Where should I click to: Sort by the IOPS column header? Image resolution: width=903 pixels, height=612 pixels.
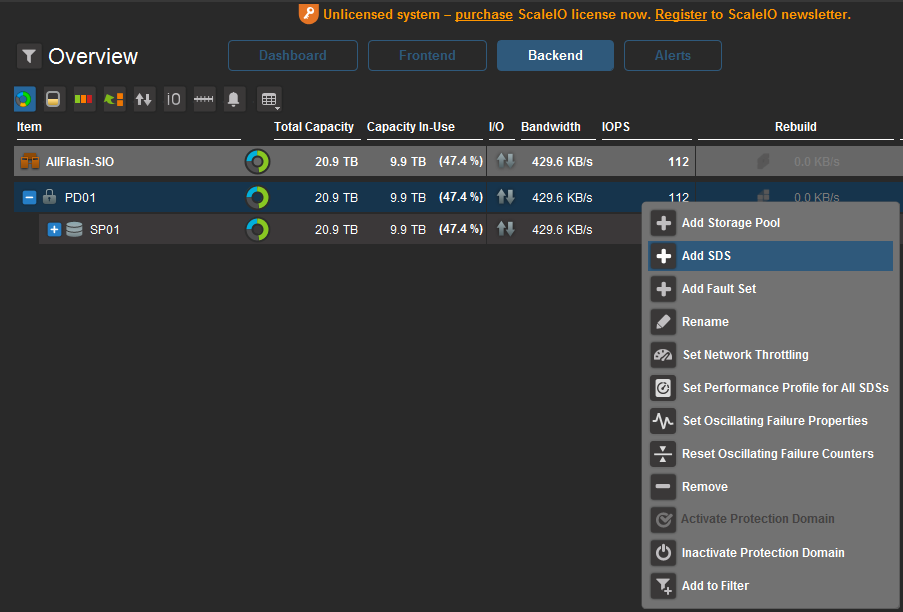[x=616, y=127]
